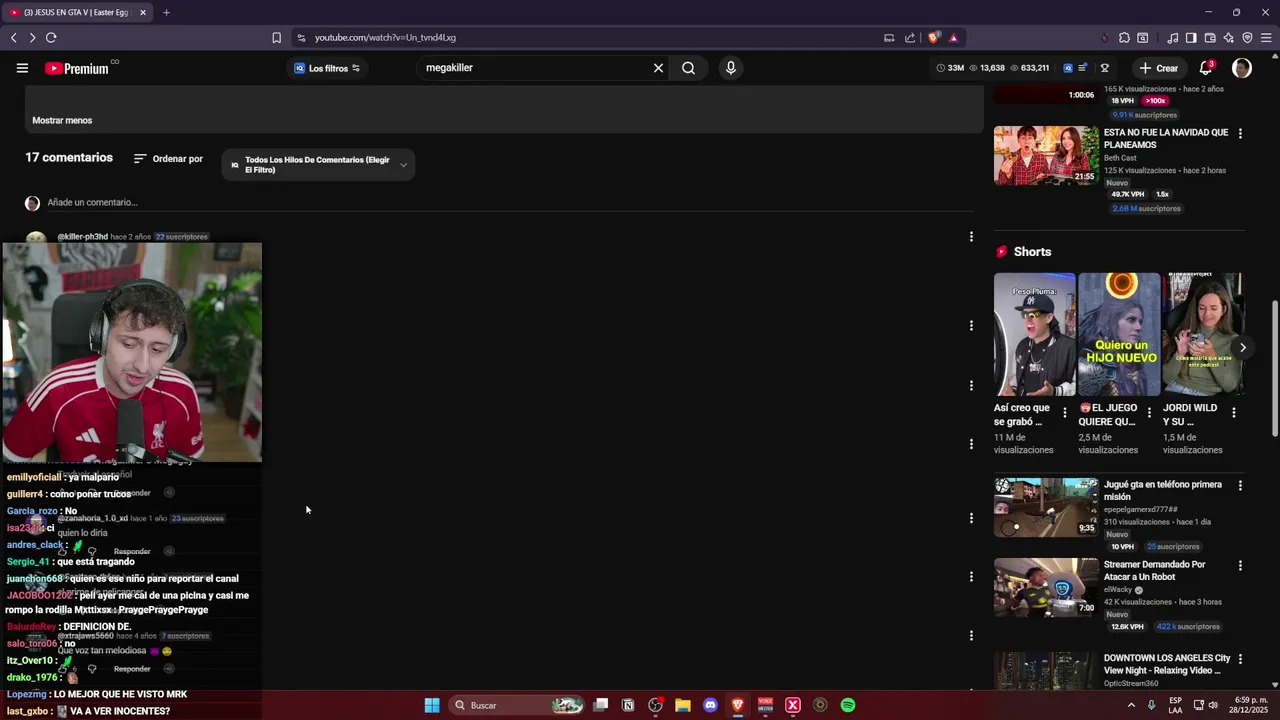The width and height of the screenshot is (1280, 720).
Task: Open the ESTA NO FUE LA NAVIDAD title link
Action: click(1166, 138)
